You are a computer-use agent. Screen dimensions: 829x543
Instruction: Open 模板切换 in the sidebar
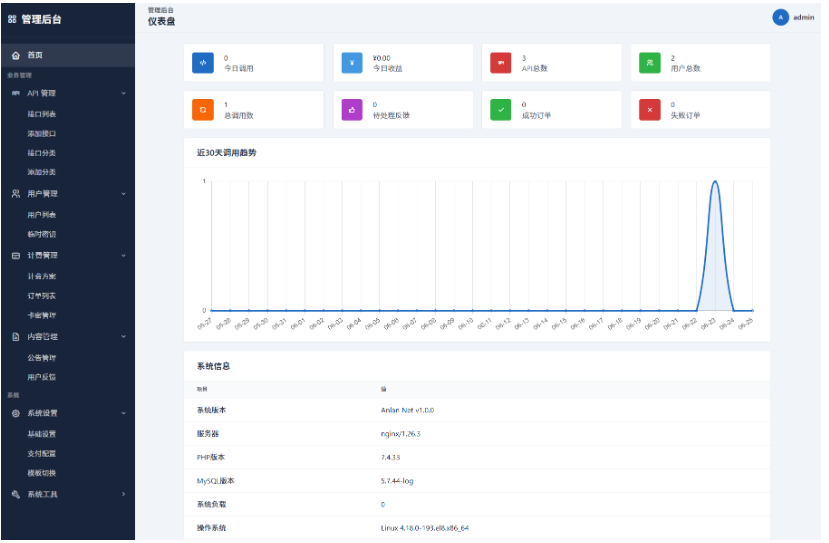42,474
